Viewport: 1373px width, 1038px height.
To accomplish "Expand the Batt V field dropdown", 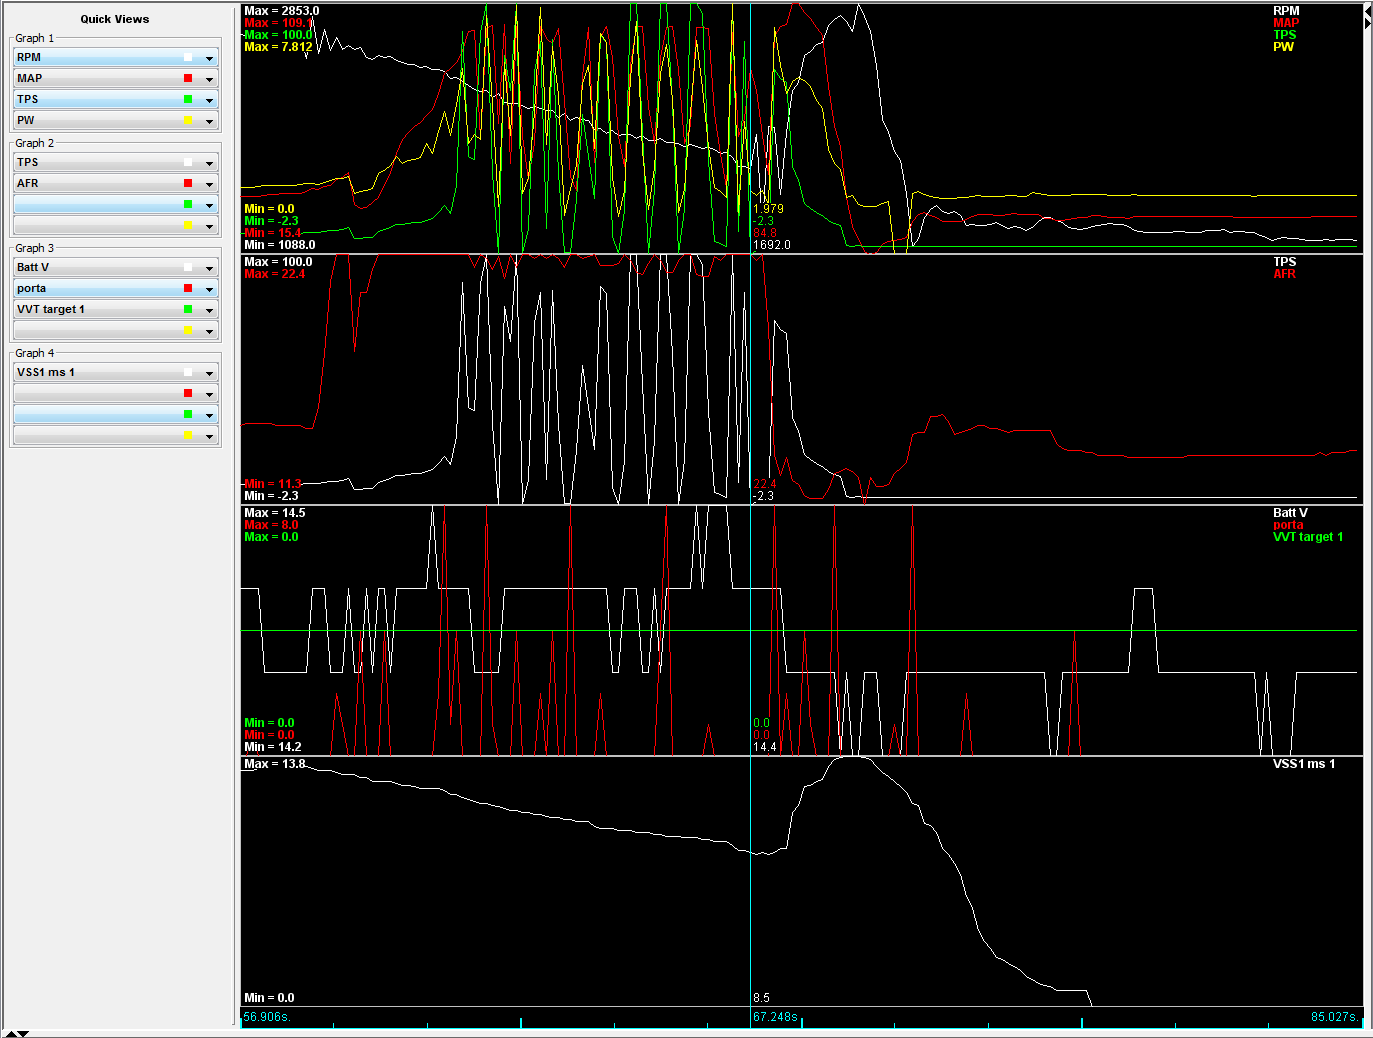I will (209, 268).
